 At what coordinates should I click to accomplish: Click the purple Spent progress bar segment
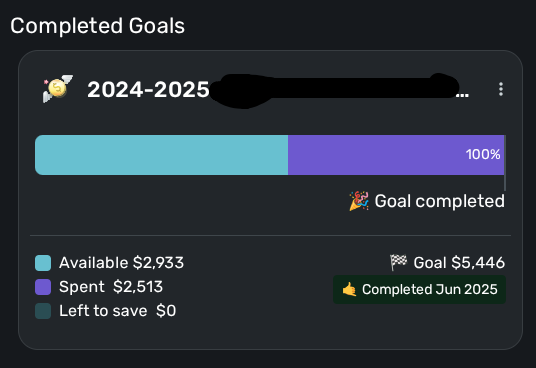point(396,155)
